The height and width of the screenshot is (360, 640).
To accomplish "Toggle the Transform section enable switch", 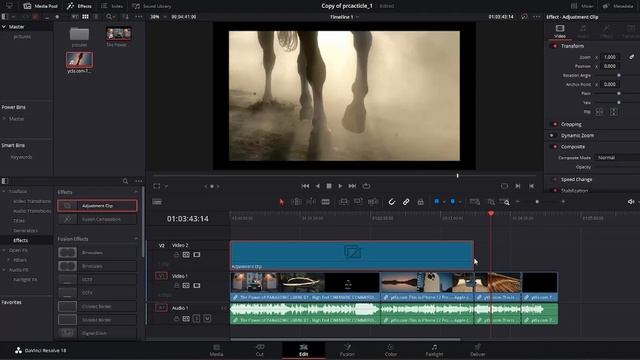I will (554, 46).
